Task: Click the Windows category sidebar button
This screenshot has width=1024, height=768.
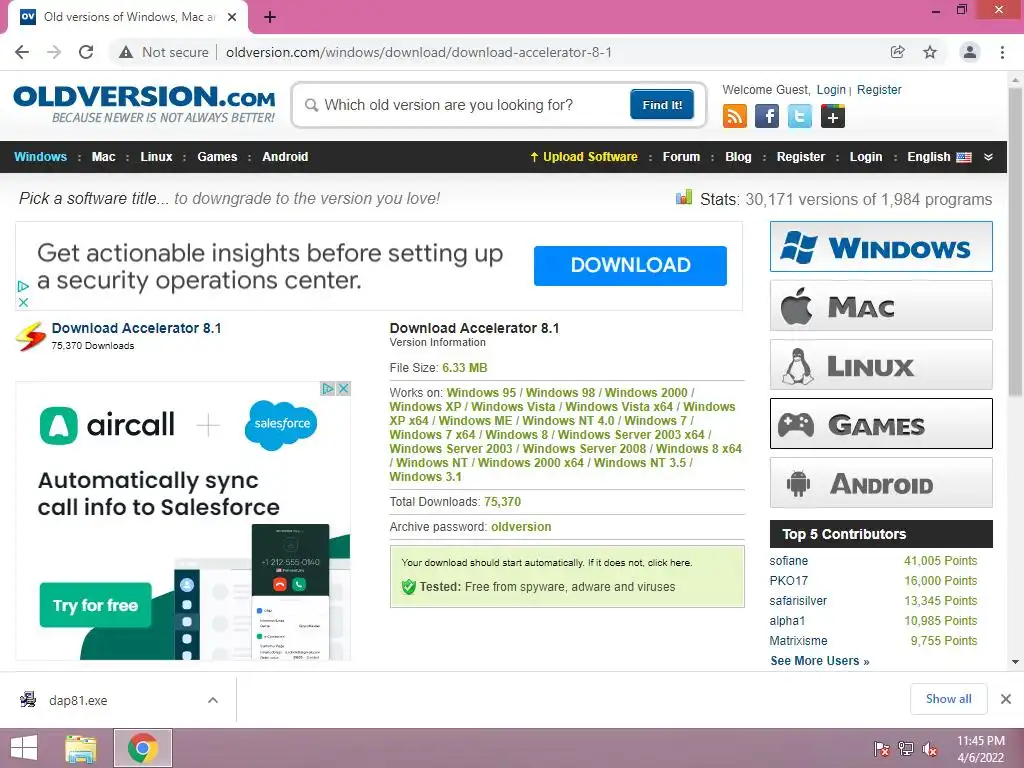Action: 881,247
